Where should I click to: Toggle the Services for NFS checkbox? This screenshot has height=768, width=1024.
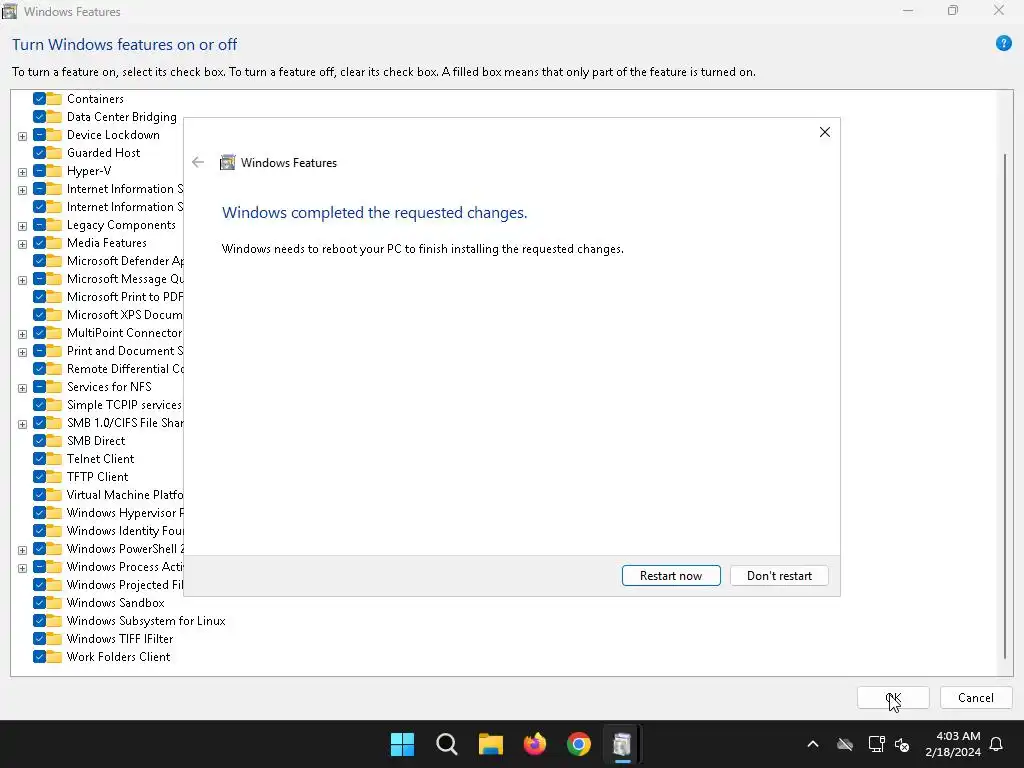[39, 387]
